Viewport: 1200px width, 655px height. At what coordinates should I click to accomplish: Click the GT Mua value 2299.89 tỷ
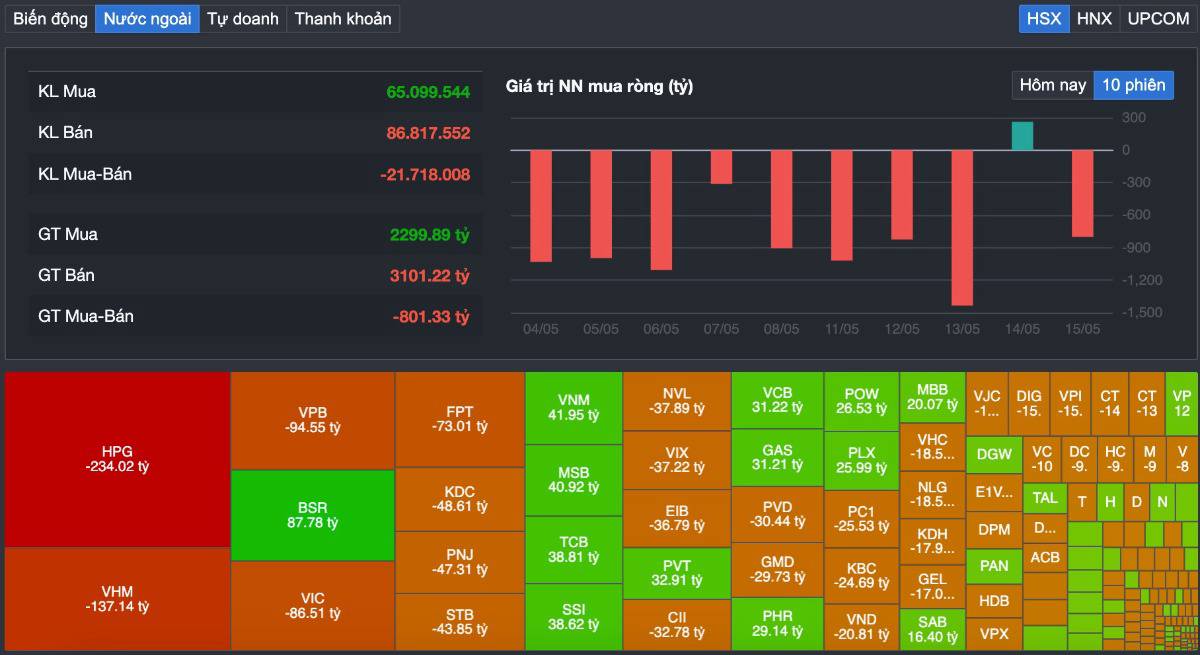(429, 234)
